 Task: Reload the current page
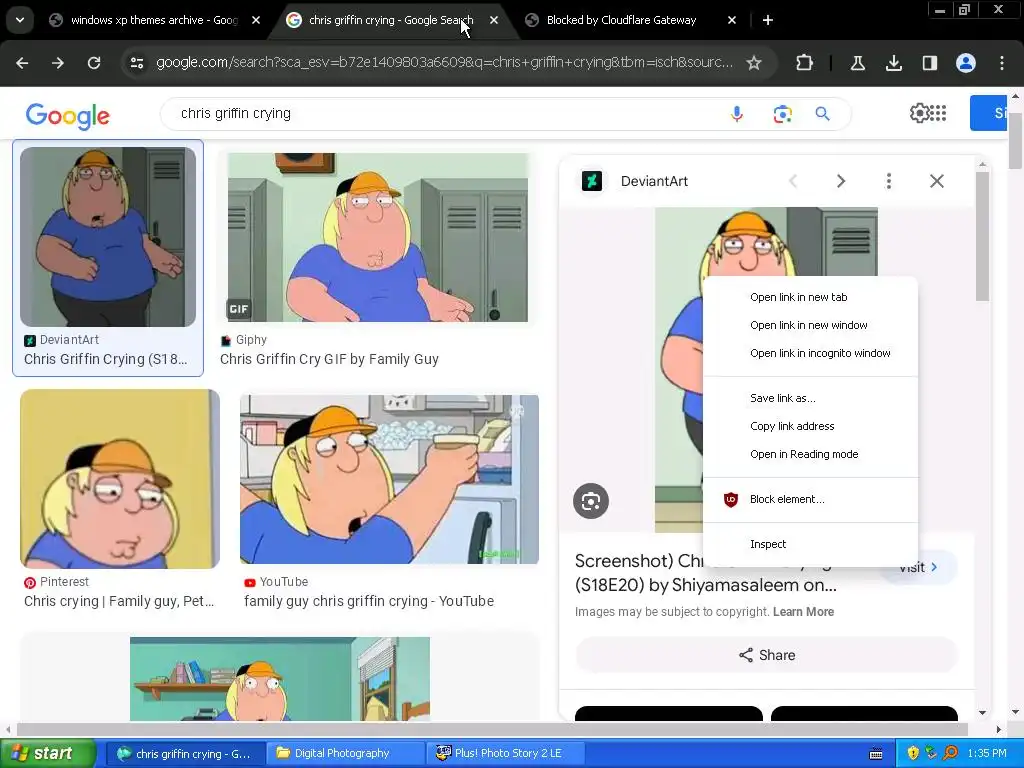pyautogui.click(x=94, y=63)
